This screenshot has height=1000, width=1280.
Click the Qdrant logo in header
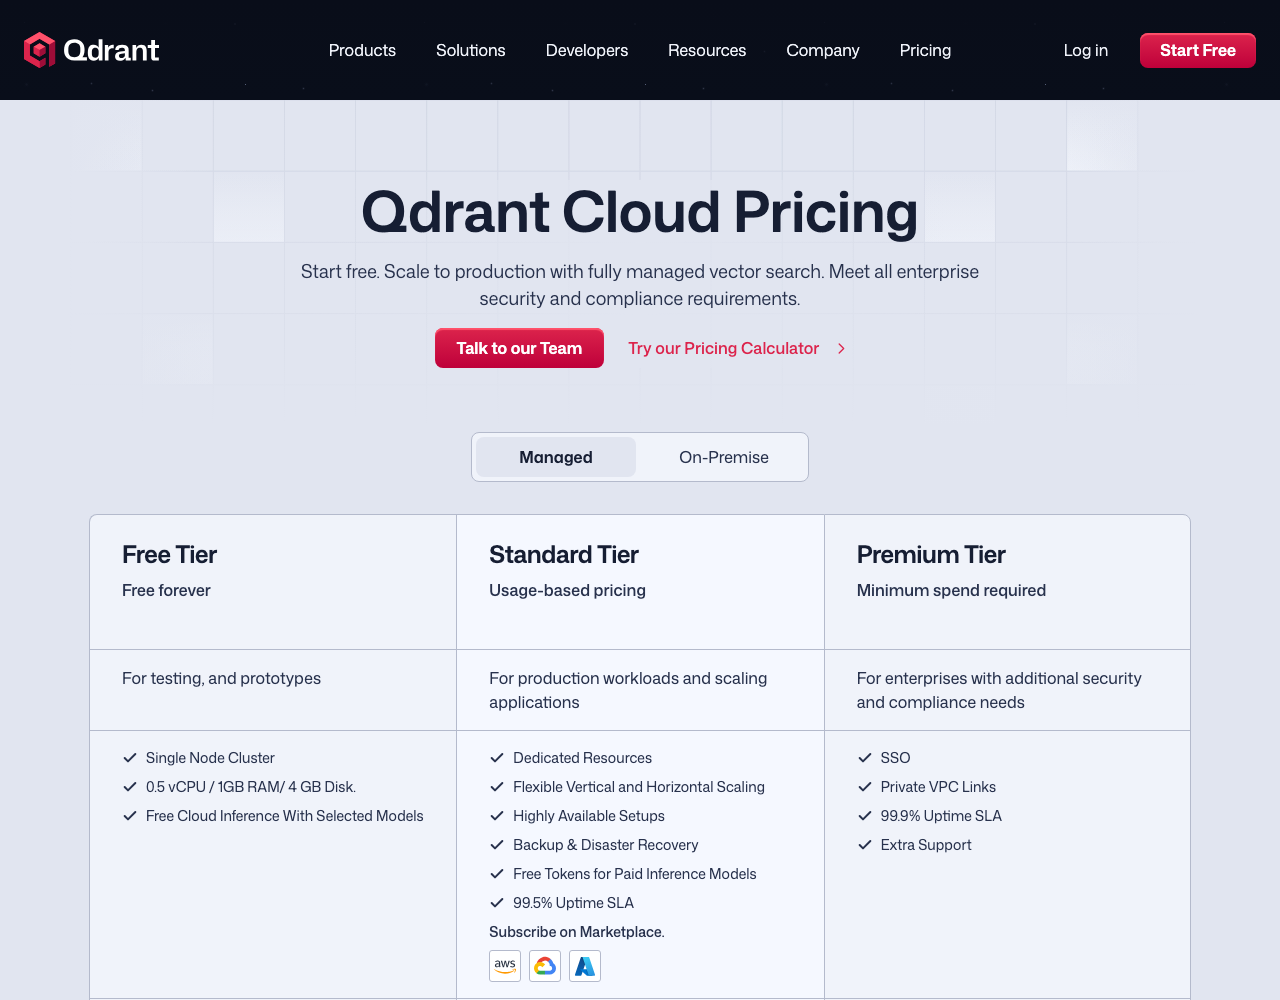coord(91,50)
